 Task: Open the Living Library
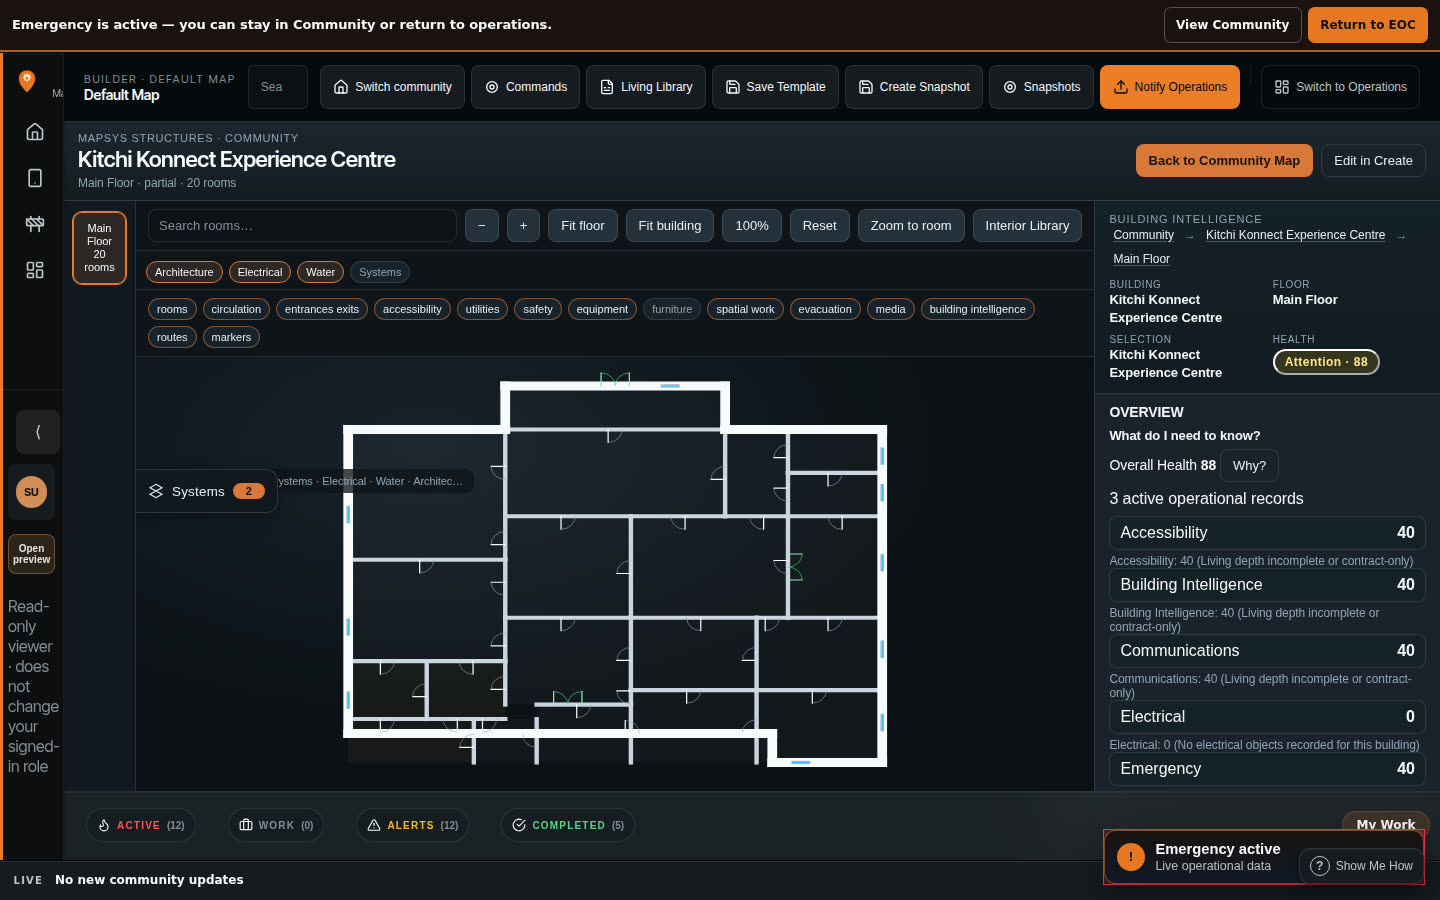[646, 87]
